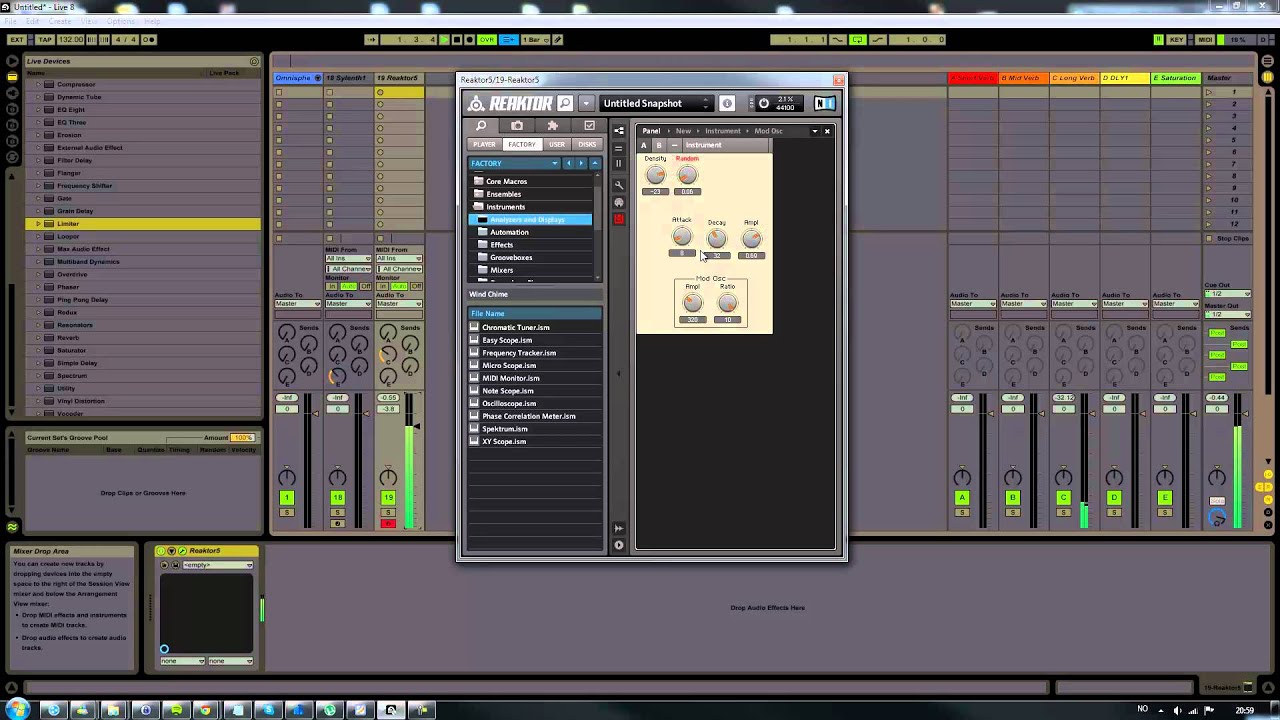The height and width of the screenshot is (720, 1280).
Task: Open the Reaktor panel options dropdown arrow
Action: [814, 131]
